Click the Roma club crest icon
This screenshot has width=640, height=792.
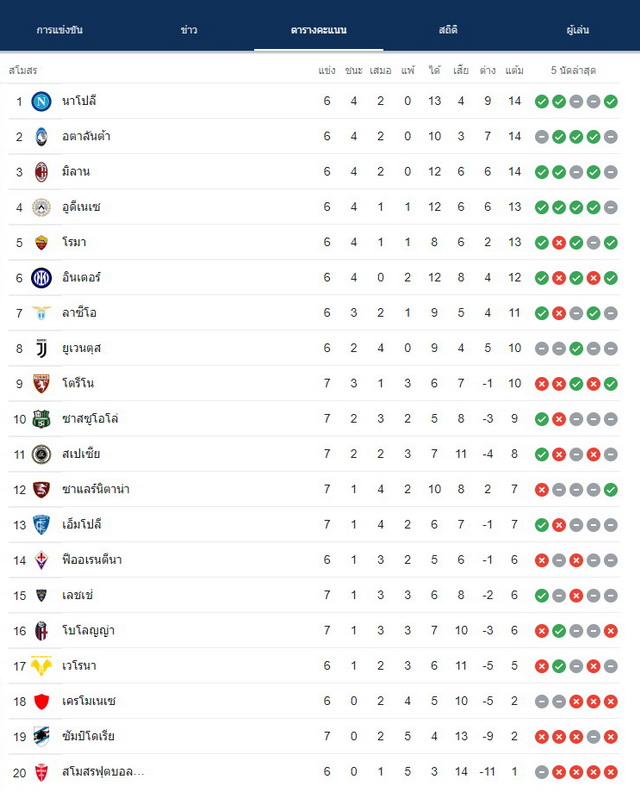pyautogui.click(x=41, y=242)
